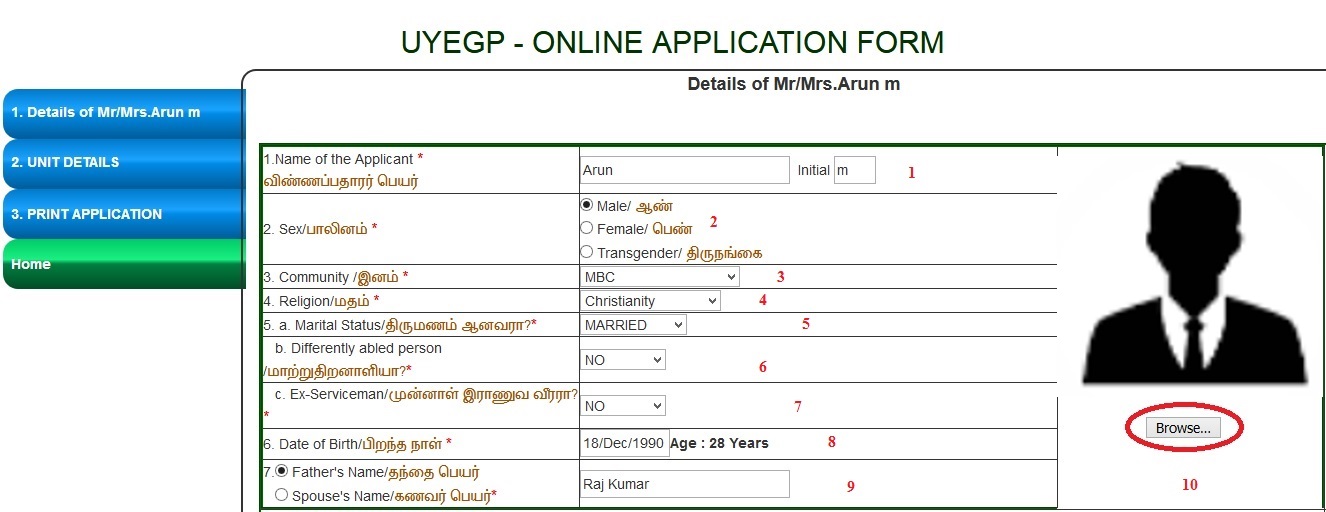Viewport: 1326px width, 512px height.
Task: Click the applicant name field containing Arun
Action: pos(684,170)
